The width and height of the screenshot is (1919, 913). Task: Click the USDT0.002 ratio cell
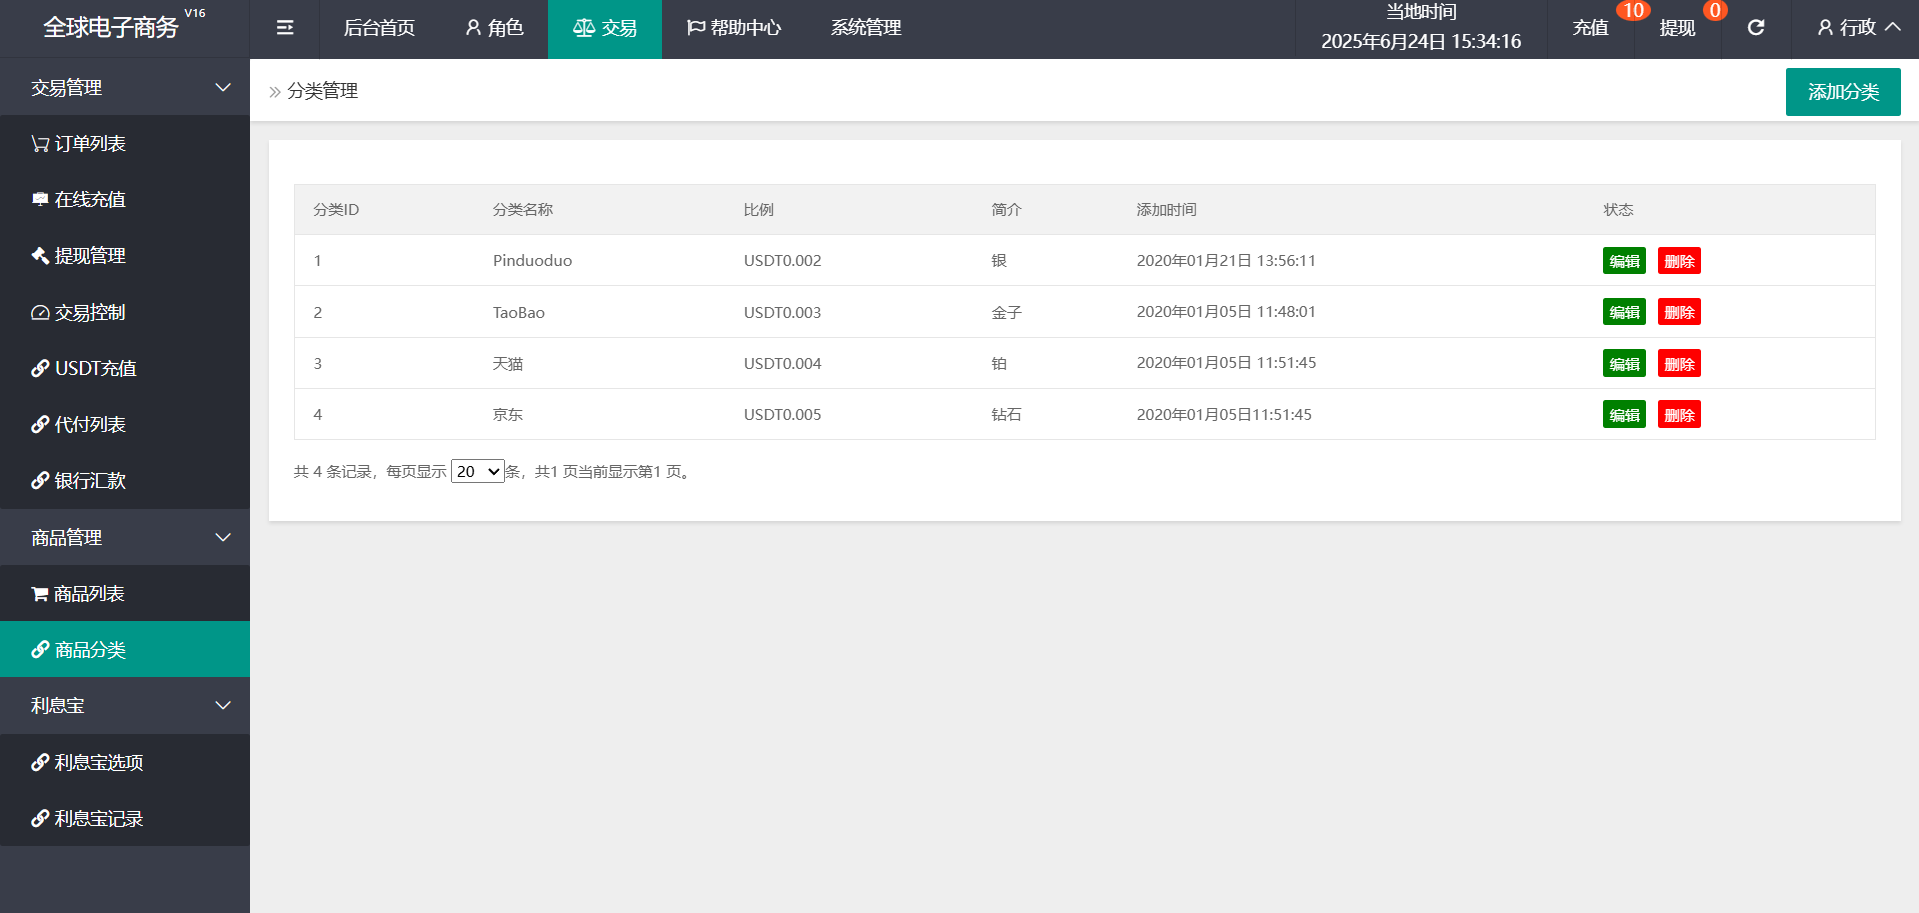point(783,261)
